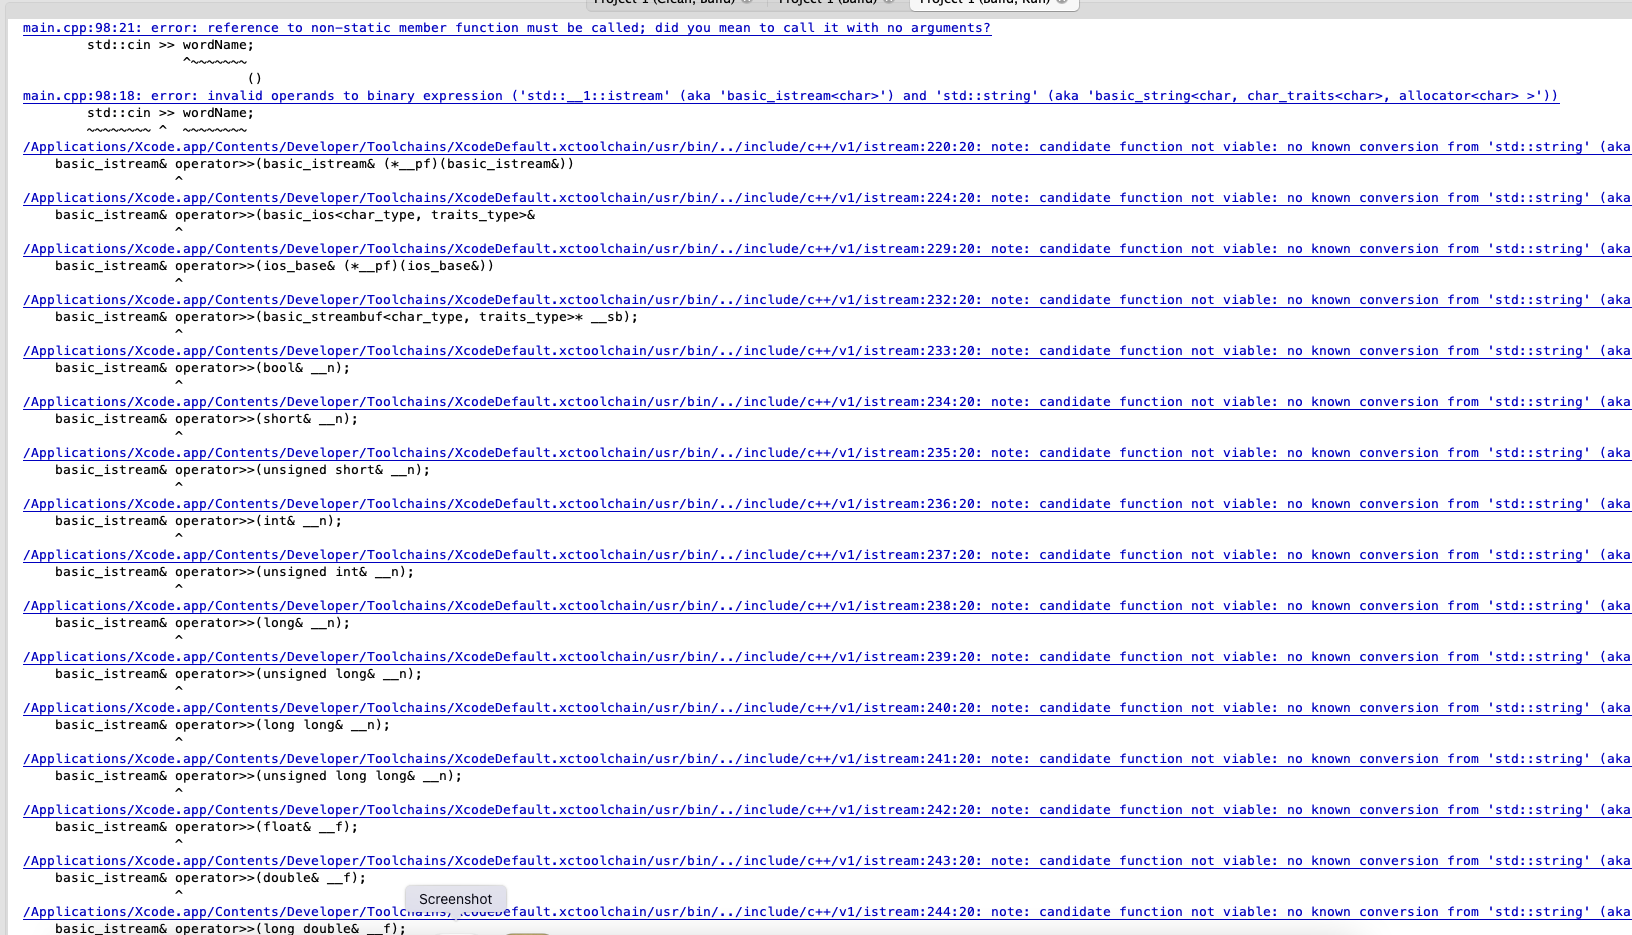The height and width of the screenshot is (935, 1632).
Task: Select the istream:239:20 candidate note link
Action: (x=827, y=657)
